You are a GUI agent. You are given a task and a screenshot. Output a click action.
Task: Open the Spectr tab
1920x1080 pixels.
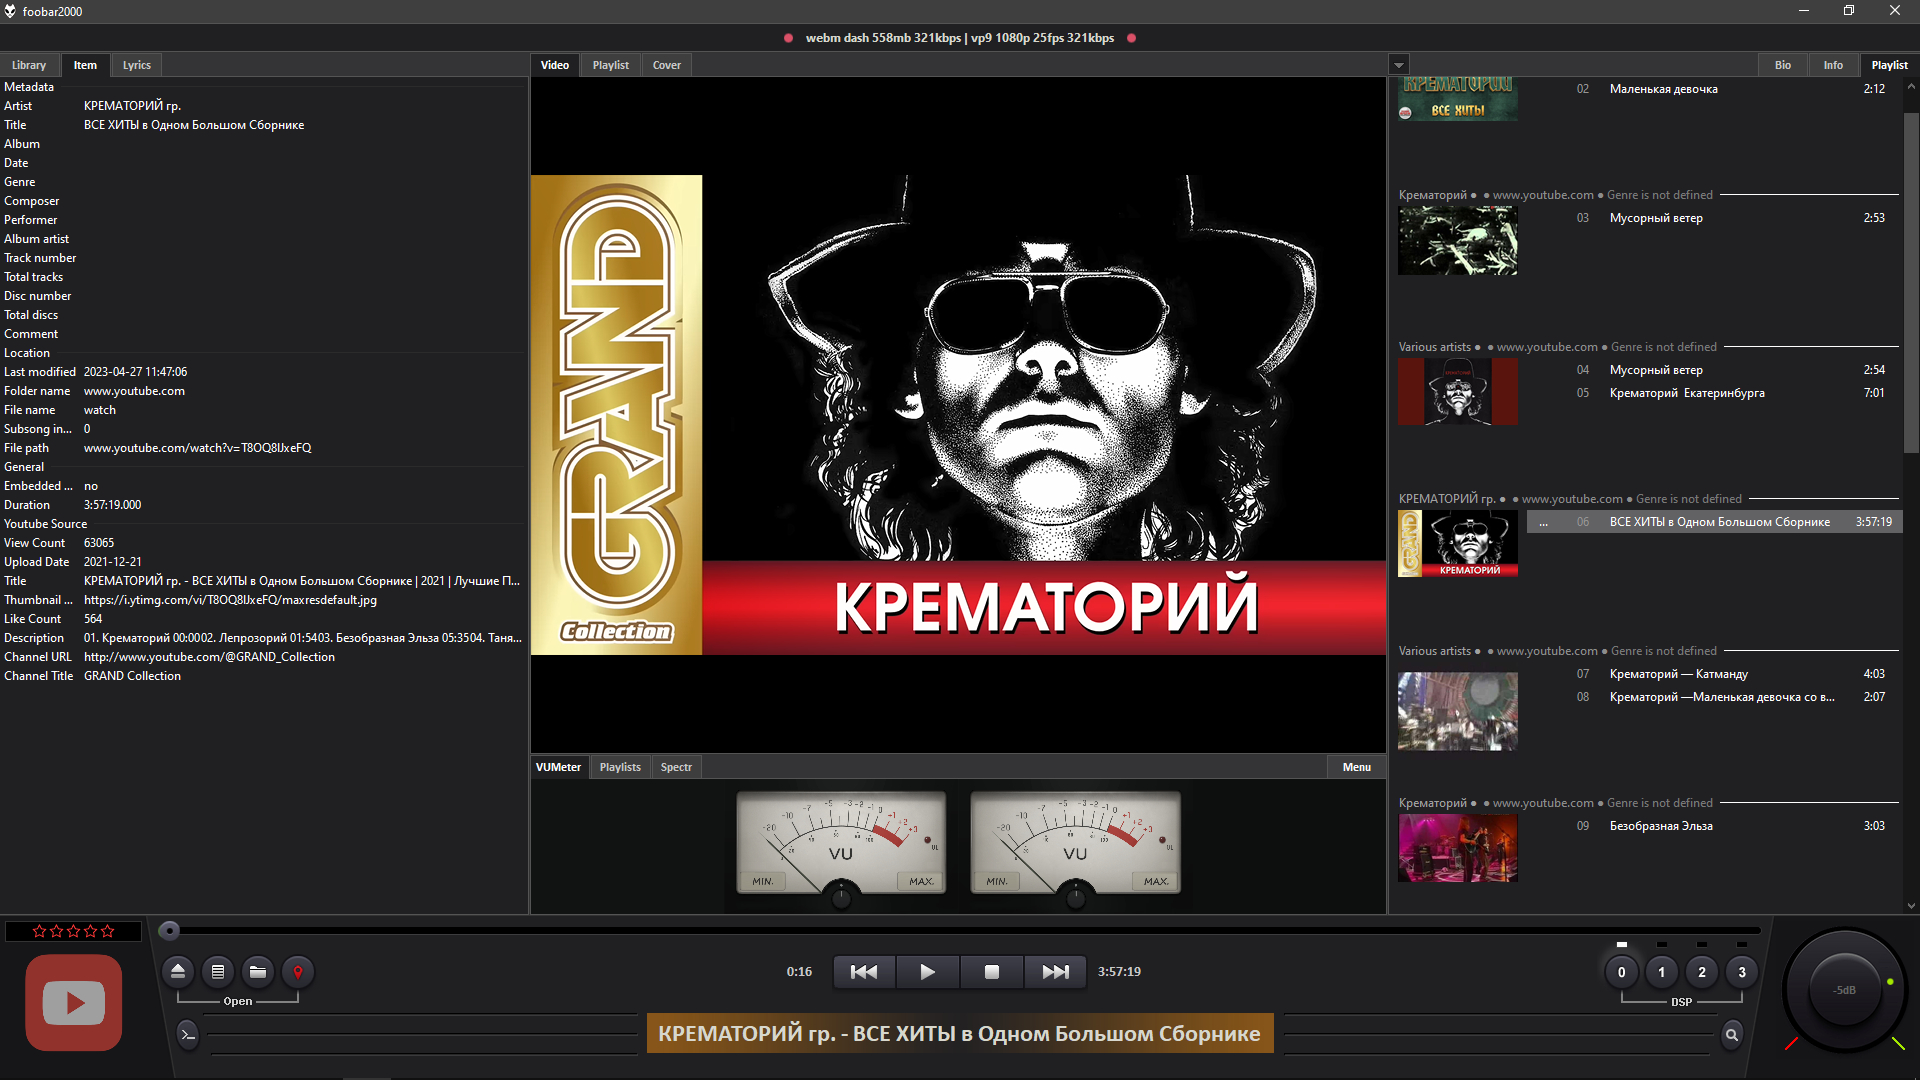(676, 767)
